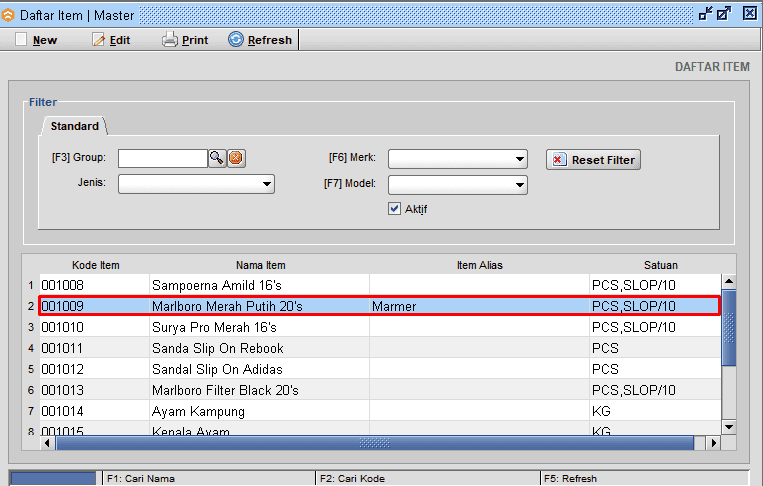This screenshot has width=763, height=486.
Task: Click the application logo in title bar
Action: pyautogui.click(x=8, y=16)
